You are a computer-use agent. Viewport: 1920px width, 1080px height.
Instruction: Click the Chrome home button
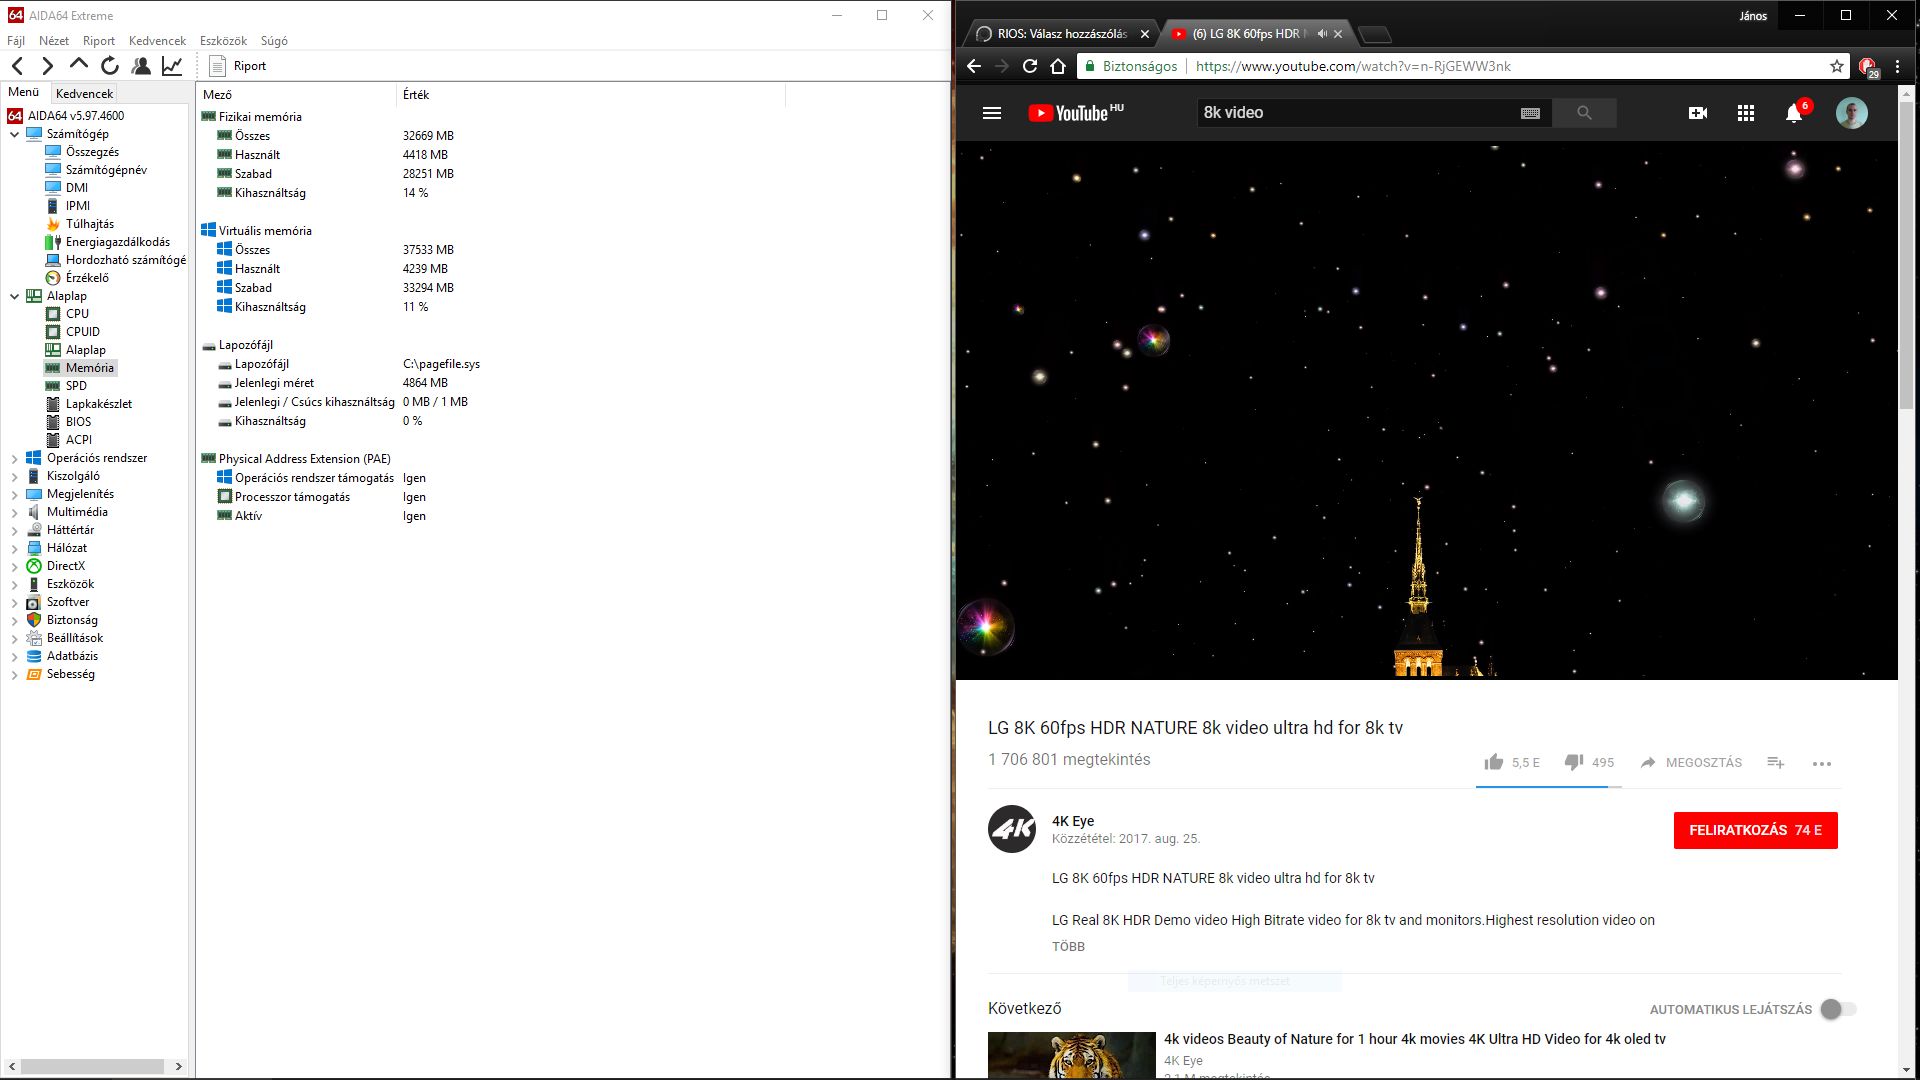click(1058, 66)
